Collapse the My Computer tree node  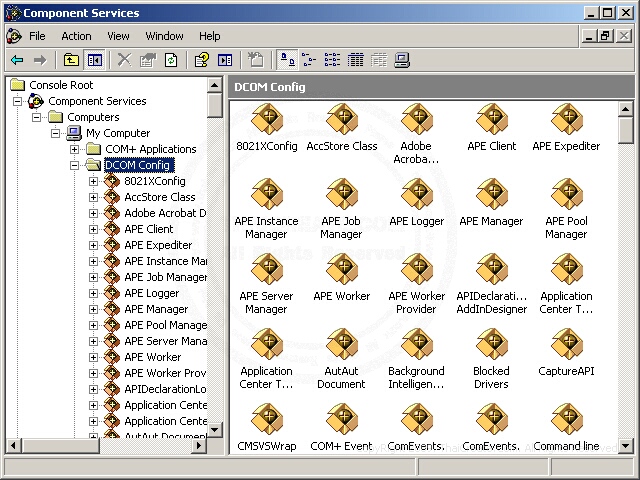tap(56, 133)
